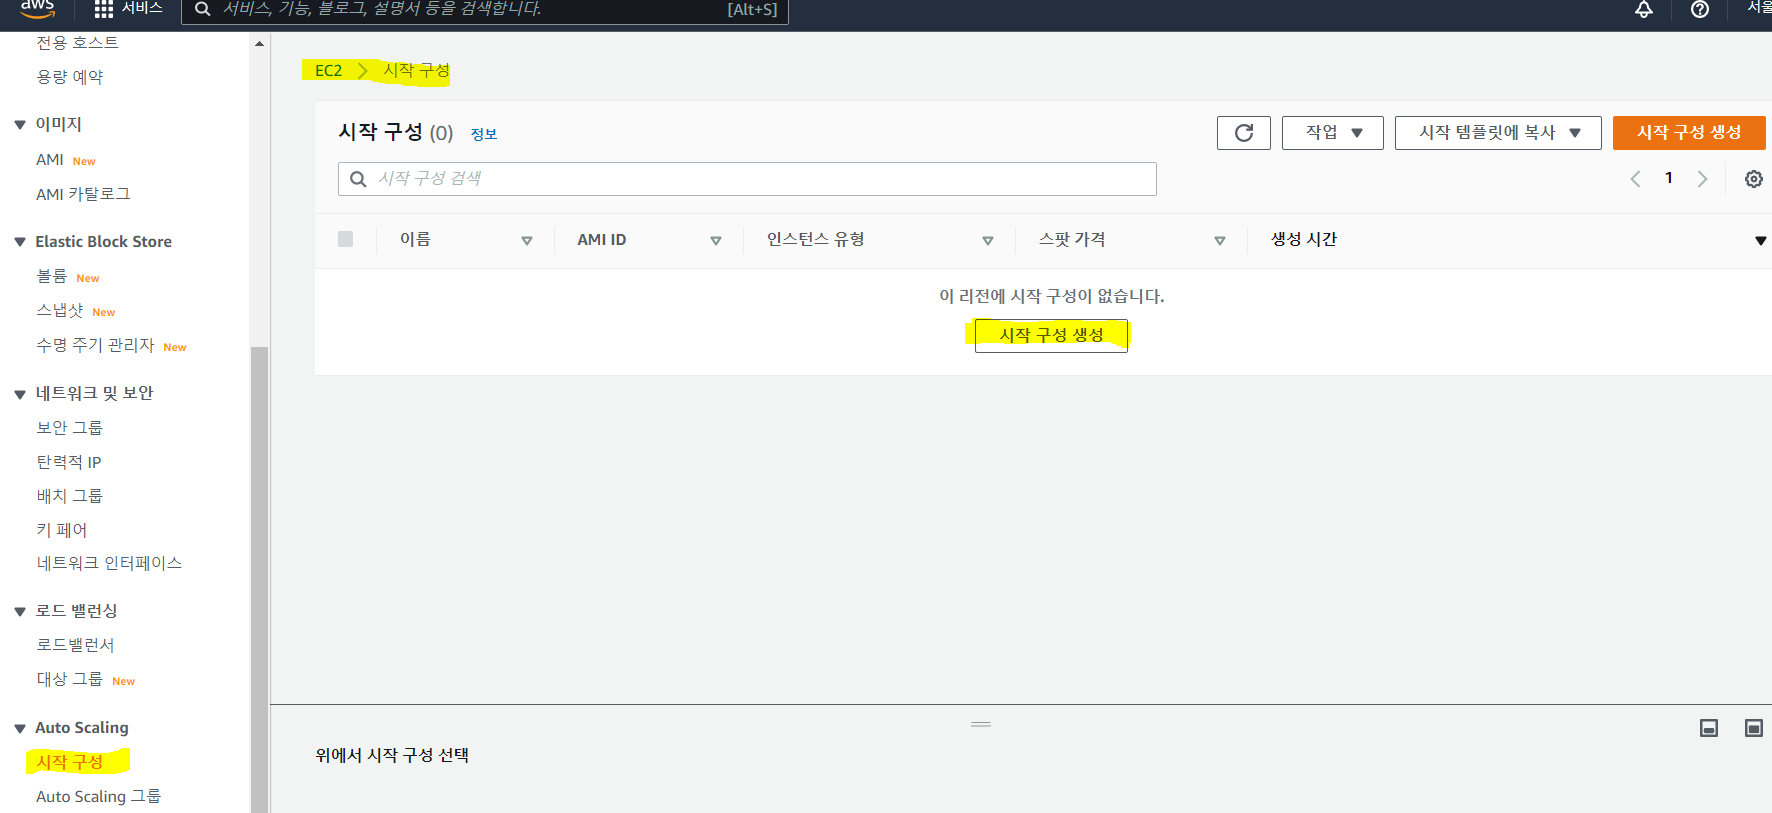Collapse the Elastic Block Store section
This screenshot has width=1772, height=813.
tap(19, 242)
